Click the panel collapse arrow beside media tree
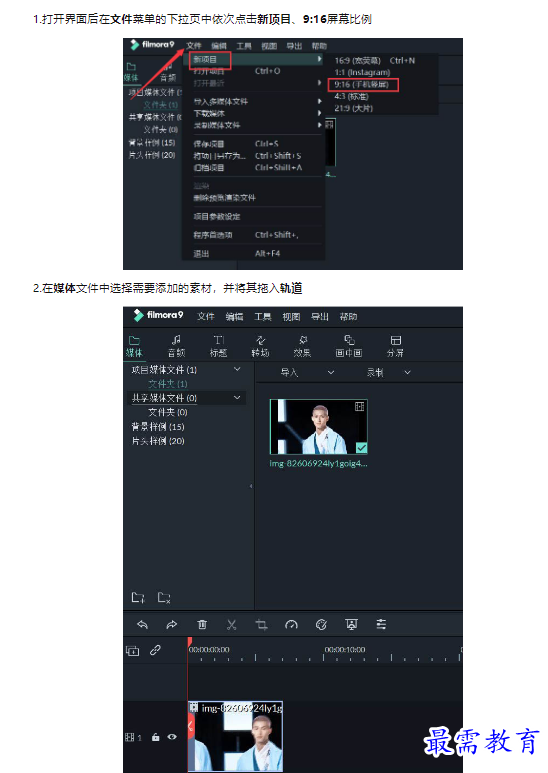Viewport: 548px width, 773px height. 251,486
